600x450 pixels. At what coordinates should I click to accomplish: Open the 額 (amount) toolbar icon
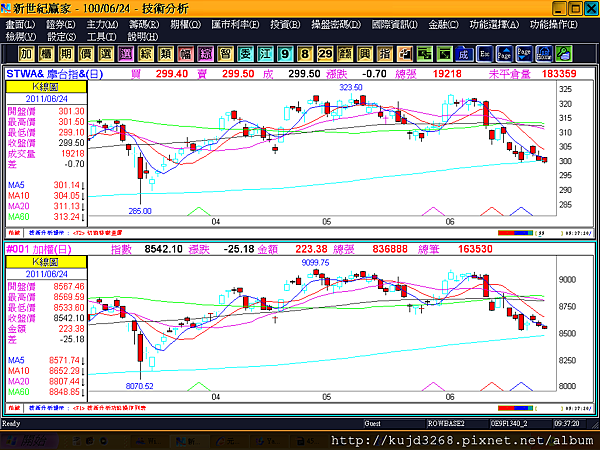(345, 54)
